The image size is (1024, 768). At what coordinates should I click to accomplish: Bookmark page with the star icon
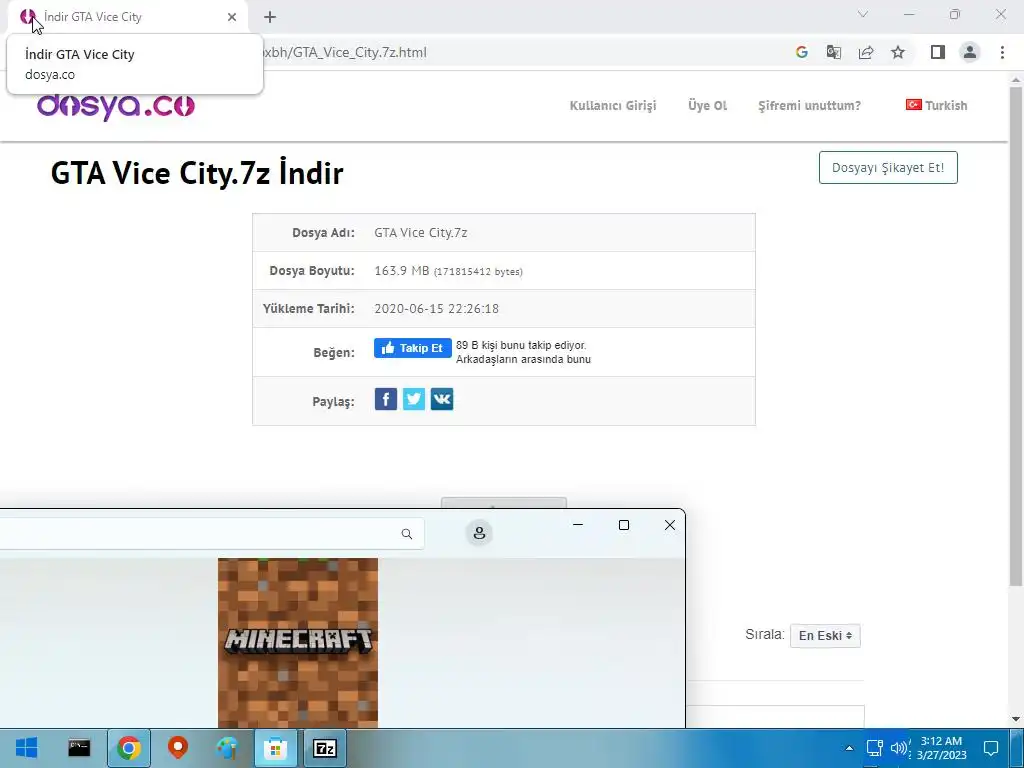coord(898,52)
